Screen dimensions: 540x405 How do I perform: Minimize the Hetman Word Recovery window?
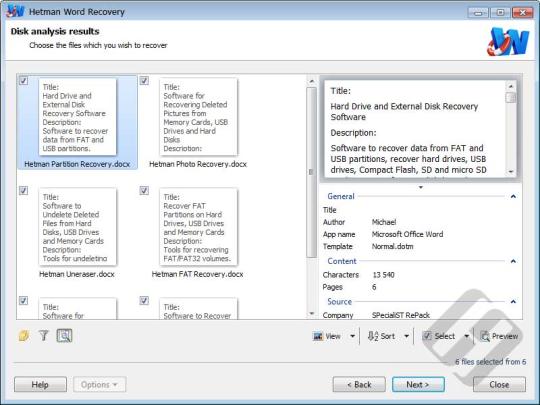tap(478, 13)
